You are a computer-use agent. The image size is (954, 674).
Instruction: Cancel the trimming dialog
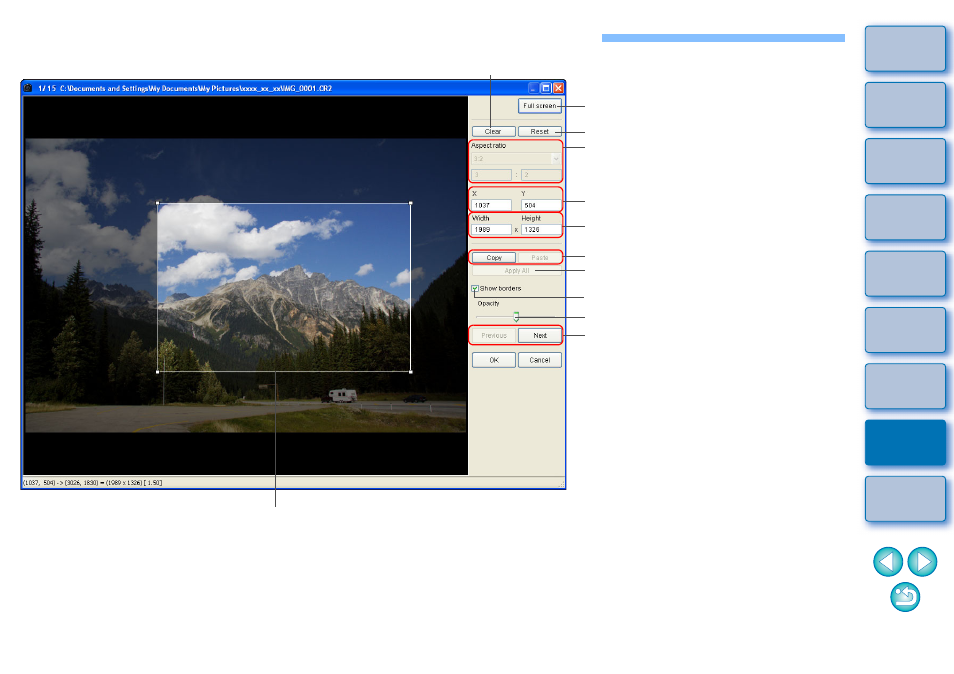coord(540,360)
